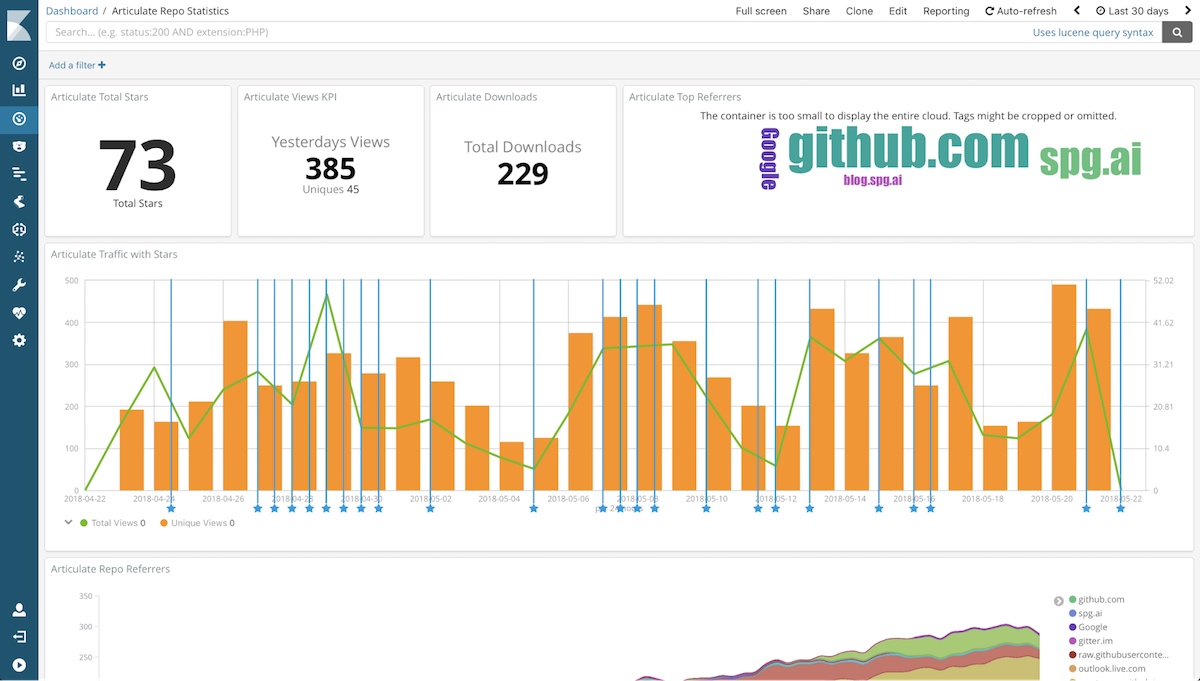Open Discover via the compass icon
The height and width of the screenshot is (681, 1200).
pos(19,63)
